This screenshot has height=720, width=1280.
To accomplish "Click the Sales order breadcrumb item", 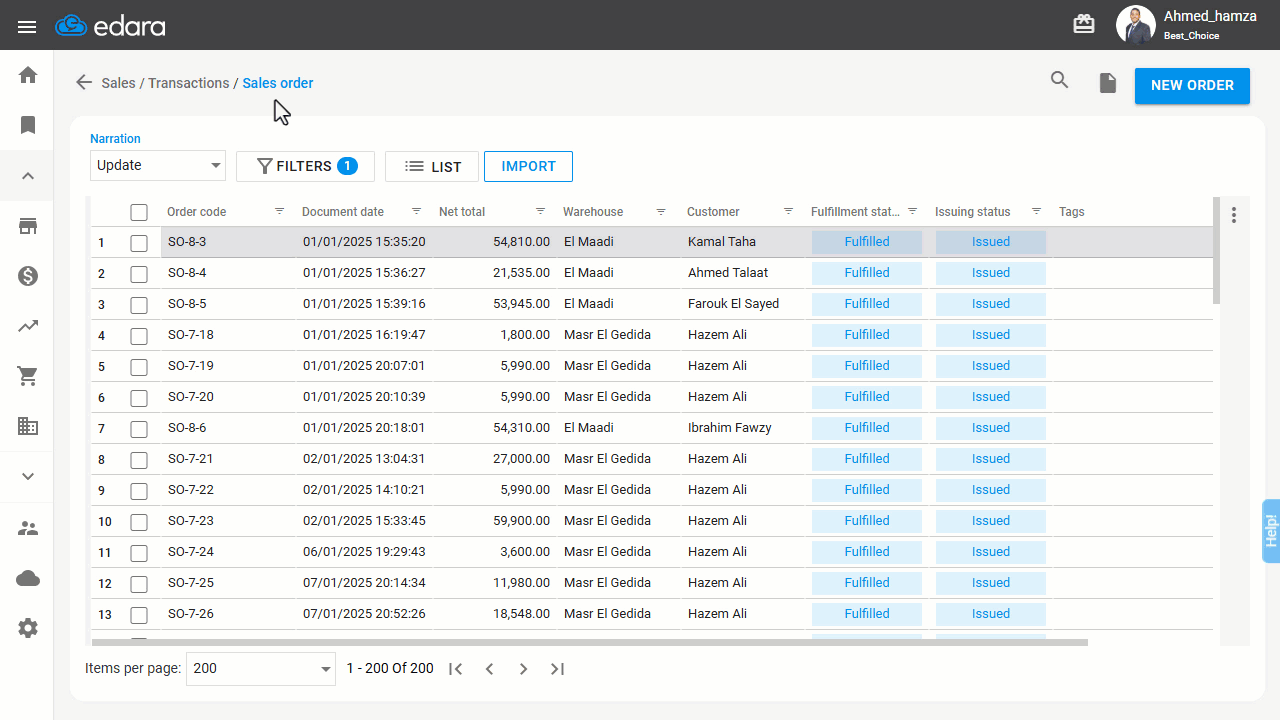I will tap(278, 83).
